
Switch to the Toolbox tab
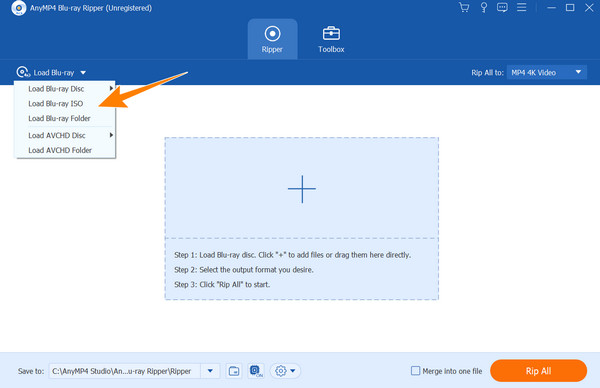click(x=331, y=39)
